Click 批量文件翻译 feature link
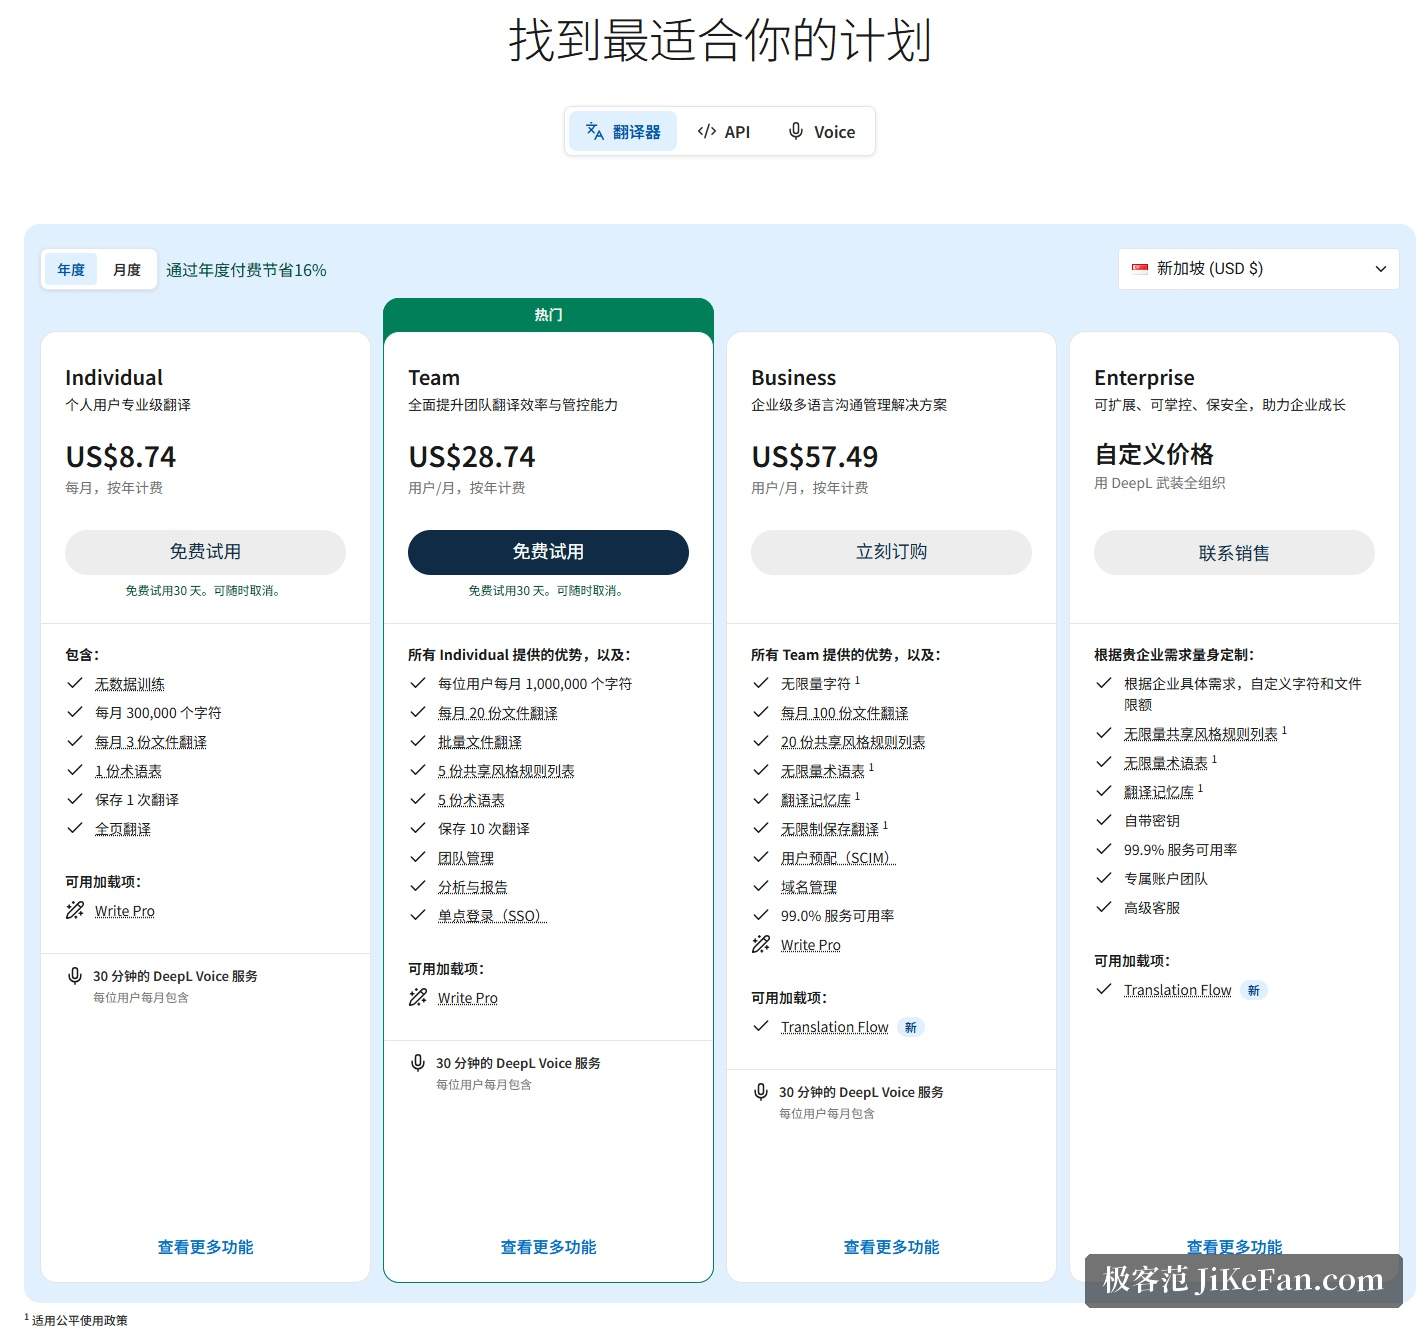The height and width of the screenshot is (1330, 1425). (480, 742)
